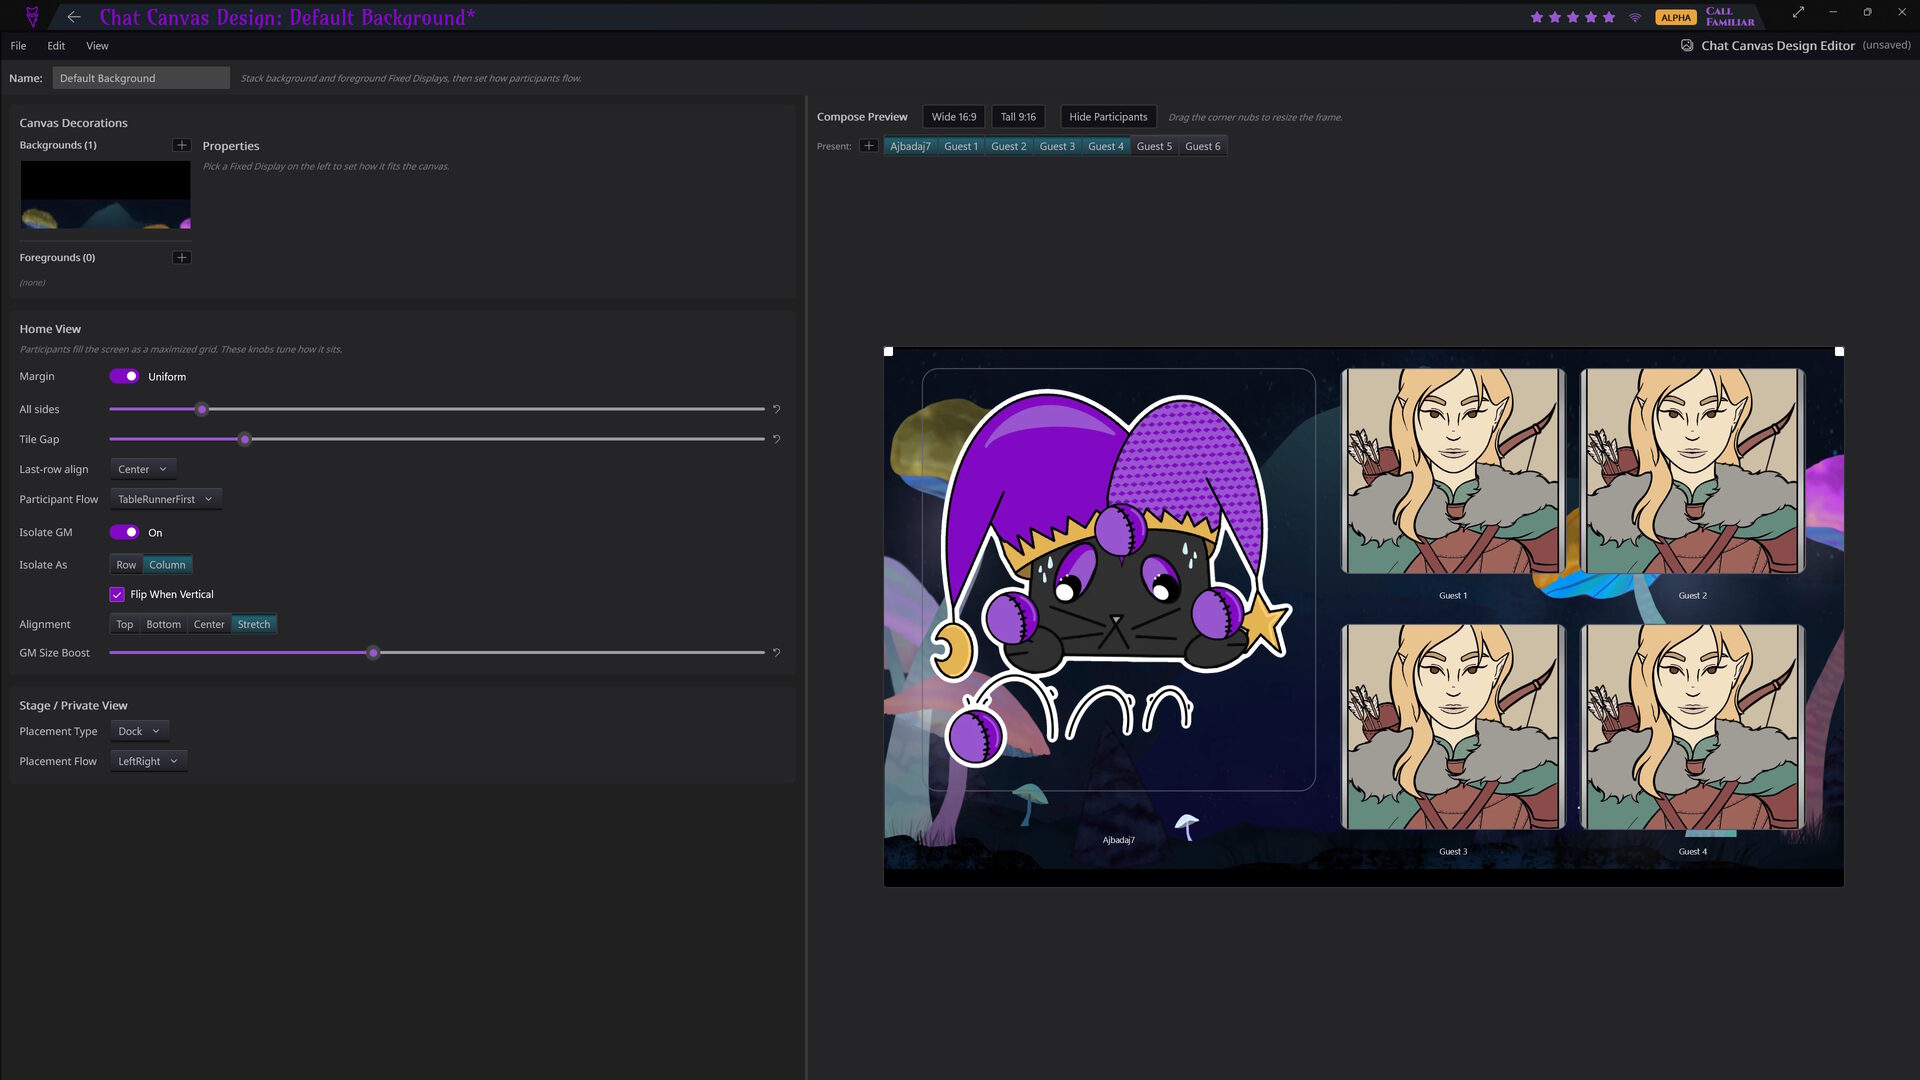This screenshot has width=1920, height=1080.
Task: Toggle Guest 3 participant presence
Action: (x=1057, y=146)
